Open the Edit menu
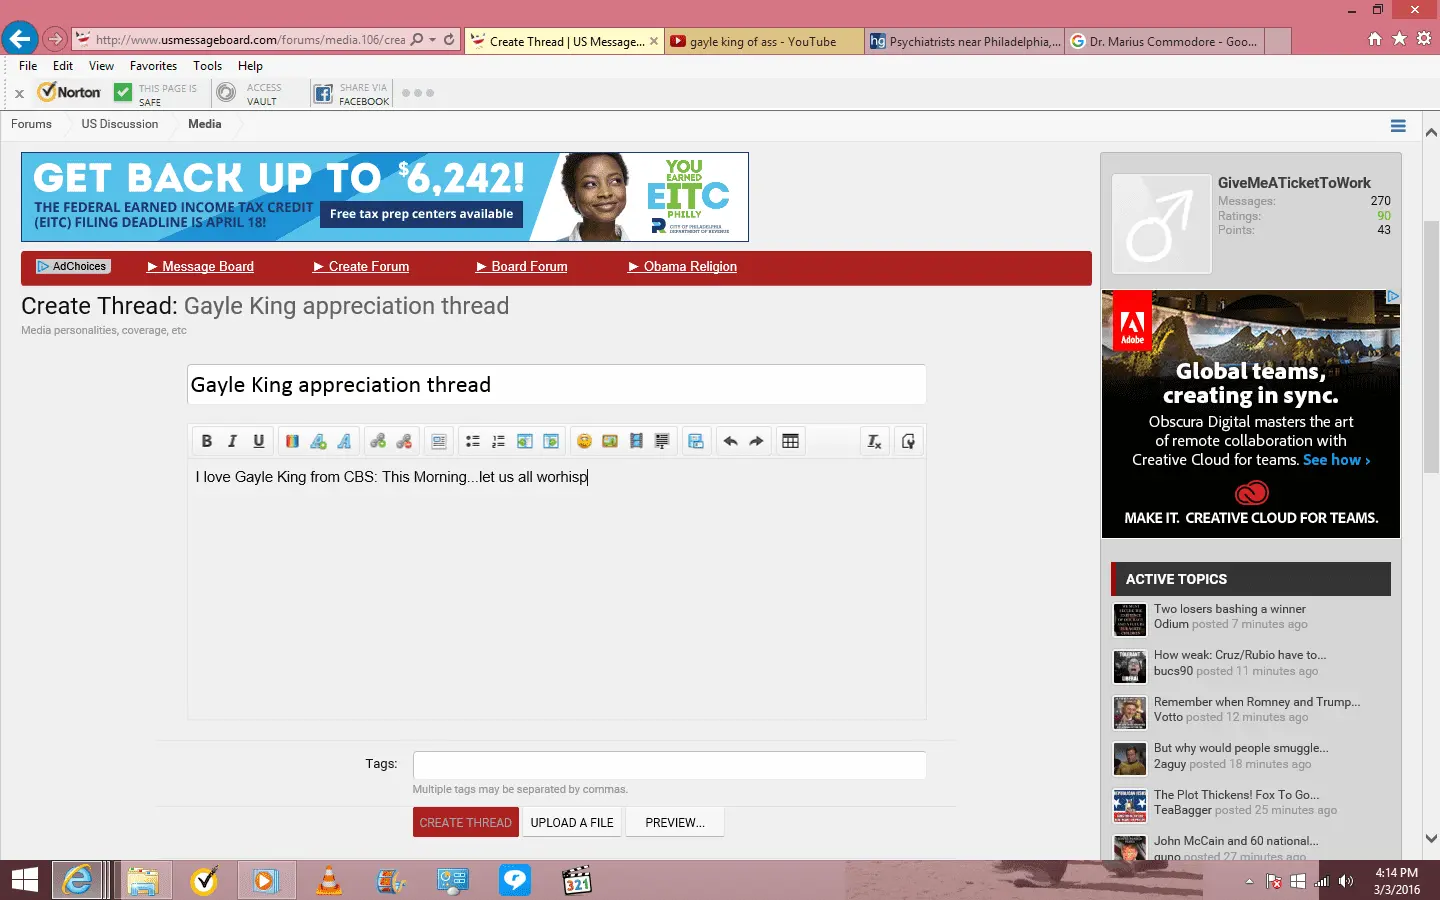 click(63, 66)
